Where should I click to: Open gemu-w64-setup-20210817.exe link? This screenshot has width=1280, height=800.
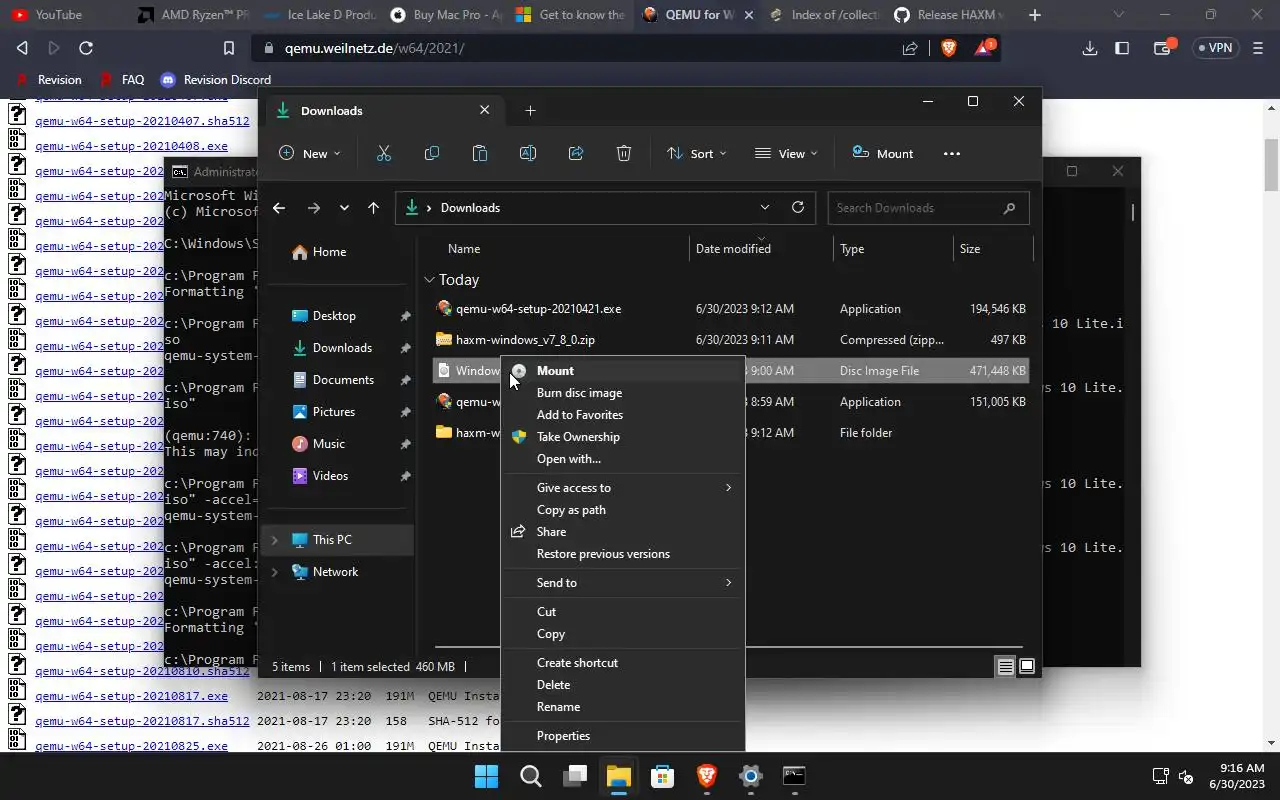[131, 696]
